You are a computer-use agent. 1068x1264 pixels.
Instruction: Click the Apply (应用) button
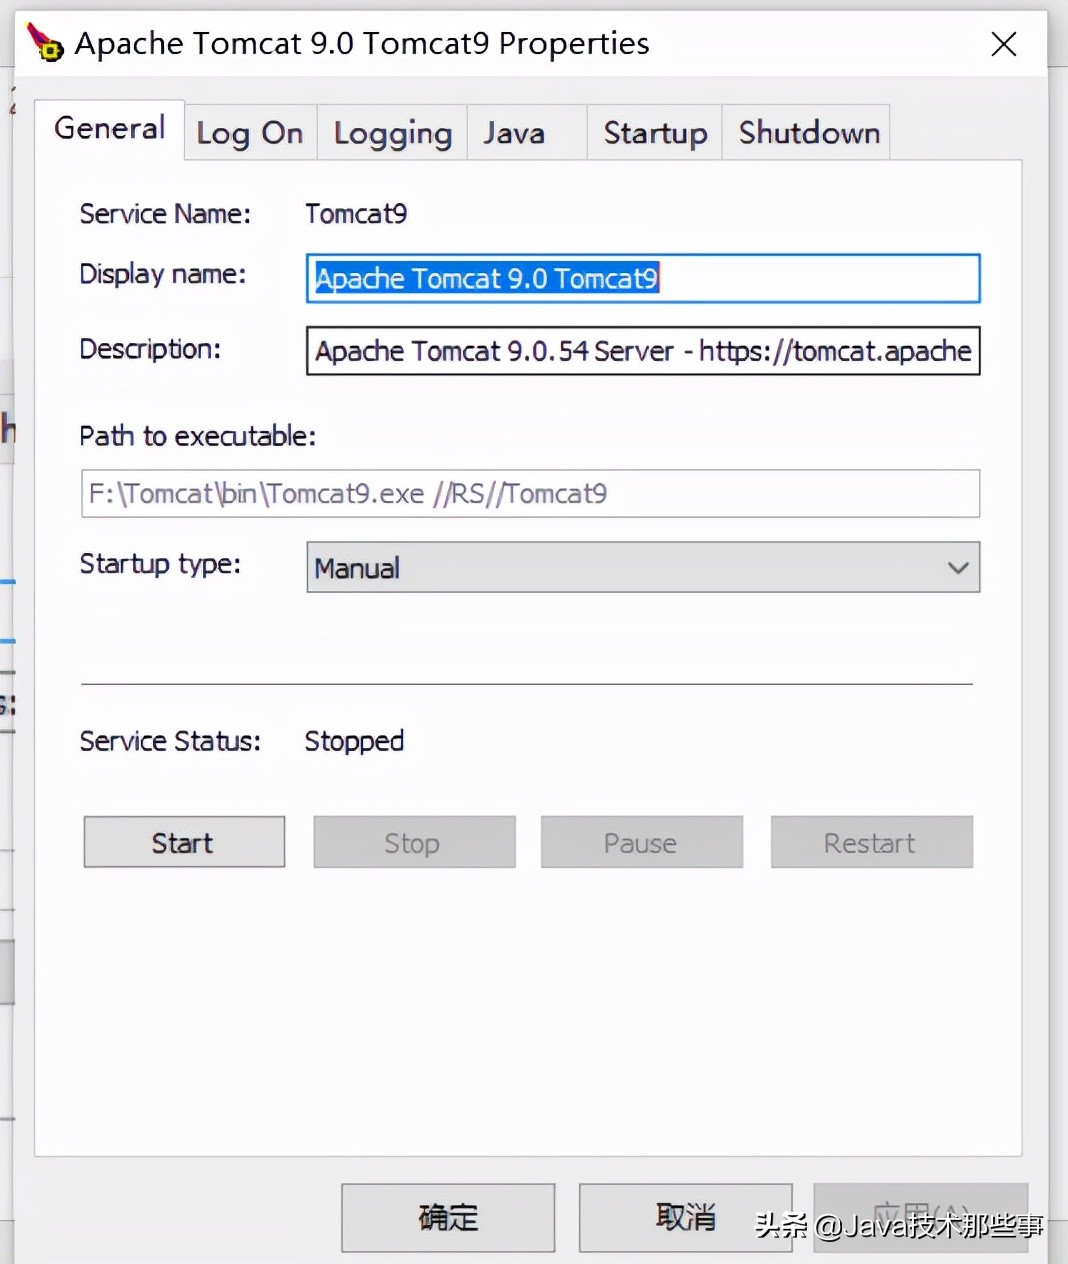(x=920, y=1217)
